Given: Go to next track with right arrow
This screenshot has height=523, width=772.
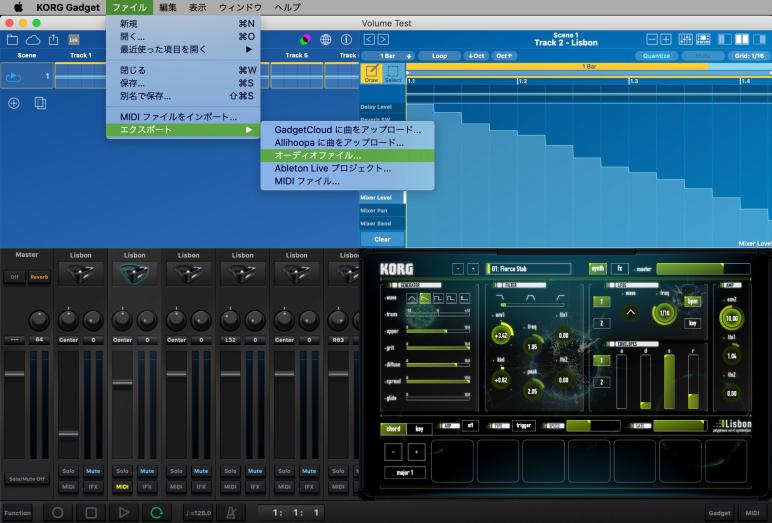Looking at the screenshot, I should pyautogui.click(x=383, y=40).
